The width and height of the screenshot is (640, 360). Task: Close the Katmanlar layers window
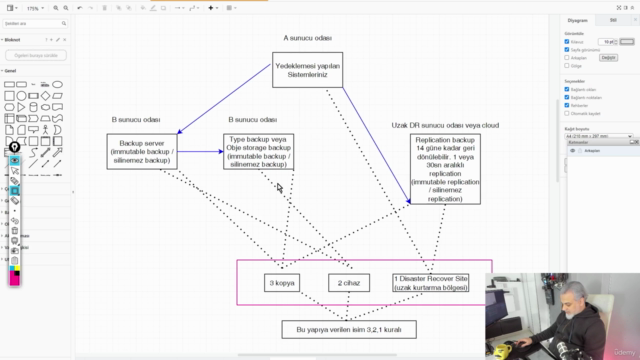tap(636, 142)
